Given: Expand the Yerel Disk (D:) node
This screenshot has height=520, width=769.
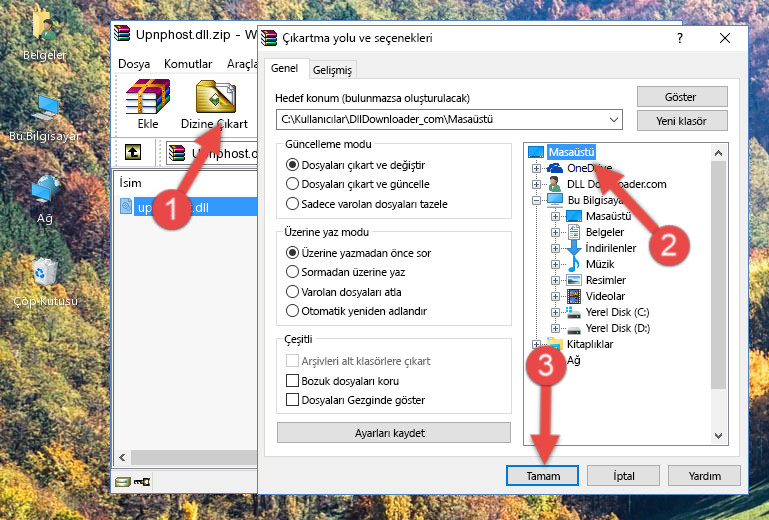Looking at the screenshot, I should click(555, 328).
